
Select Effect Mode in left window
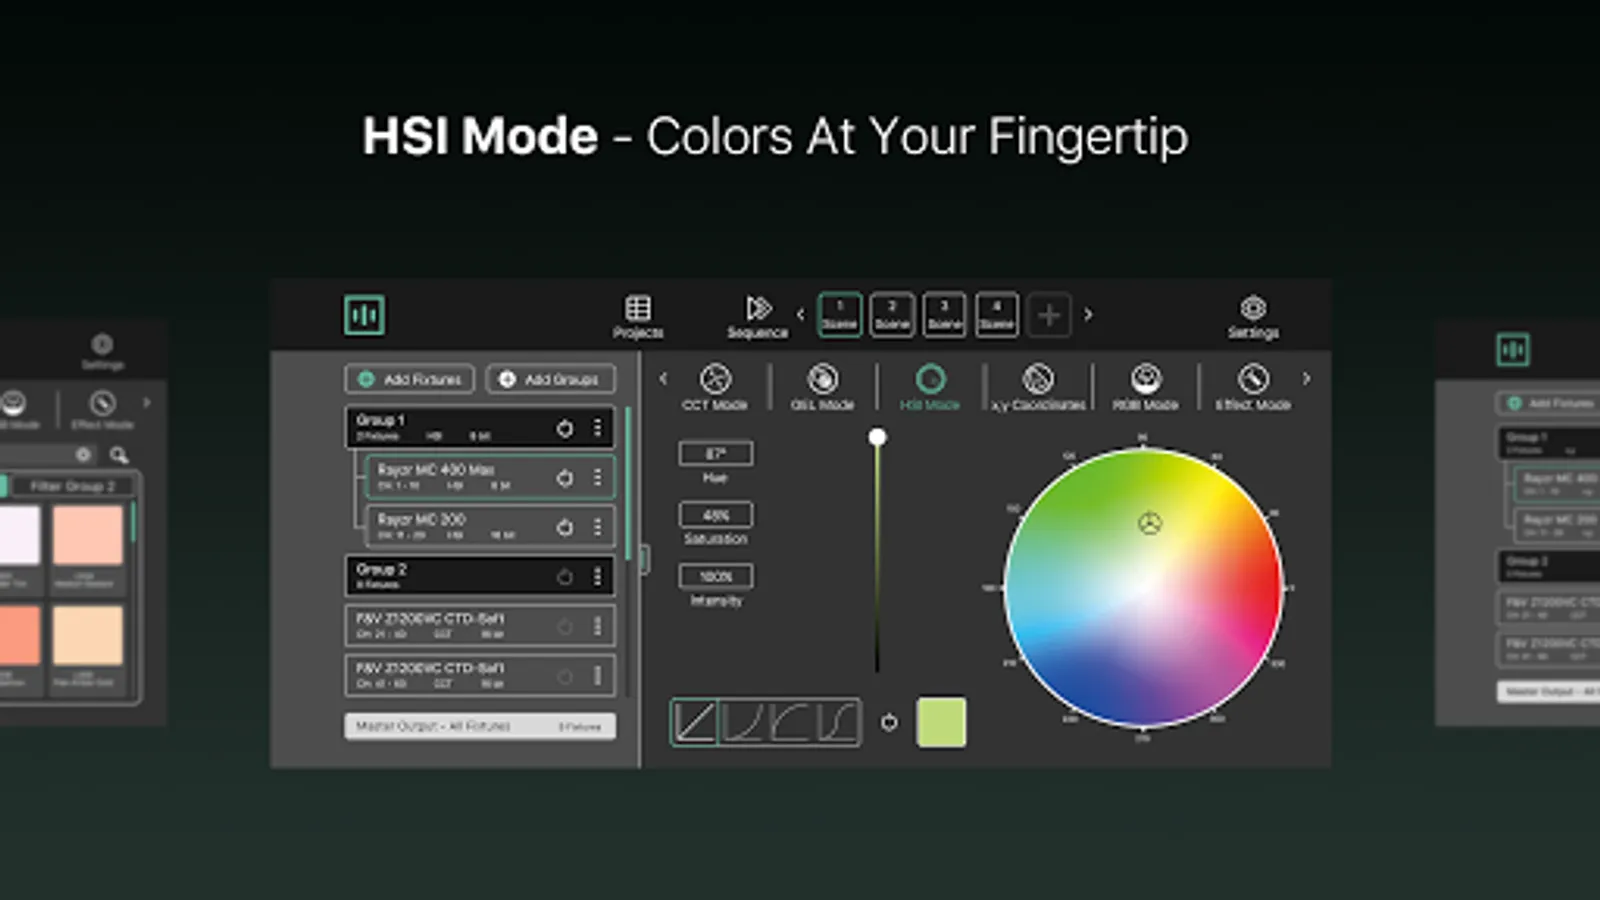tap(102, 409)
